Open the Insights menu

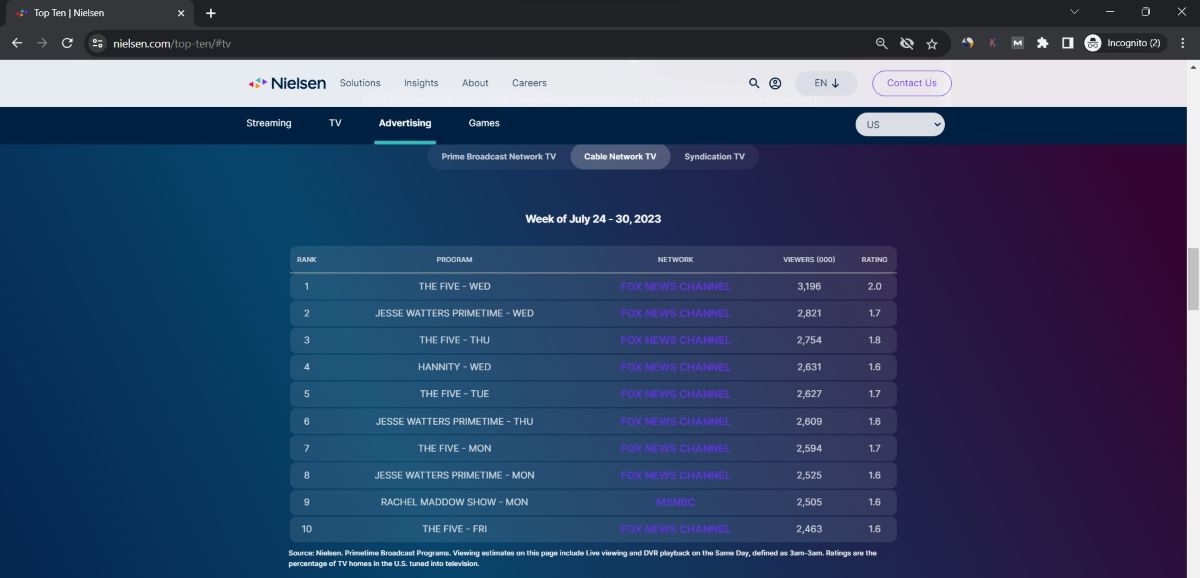pos(421,83)
